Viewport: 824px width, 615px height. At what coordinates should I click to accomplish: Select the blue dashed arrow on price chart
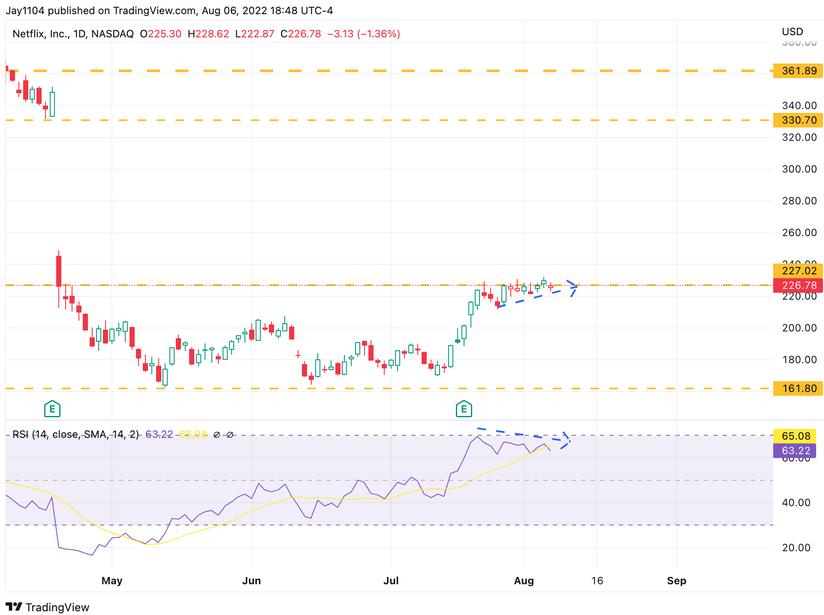point(537,293)
